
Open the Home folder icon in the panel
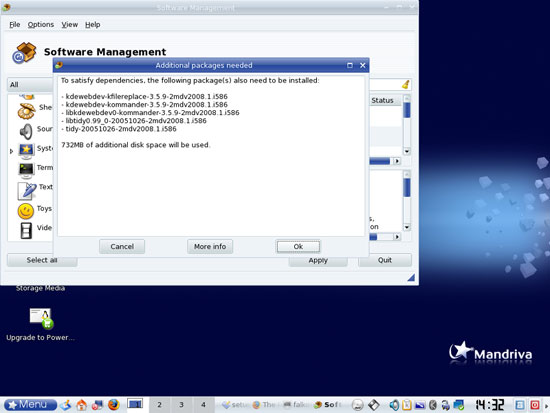pos(82,405)
